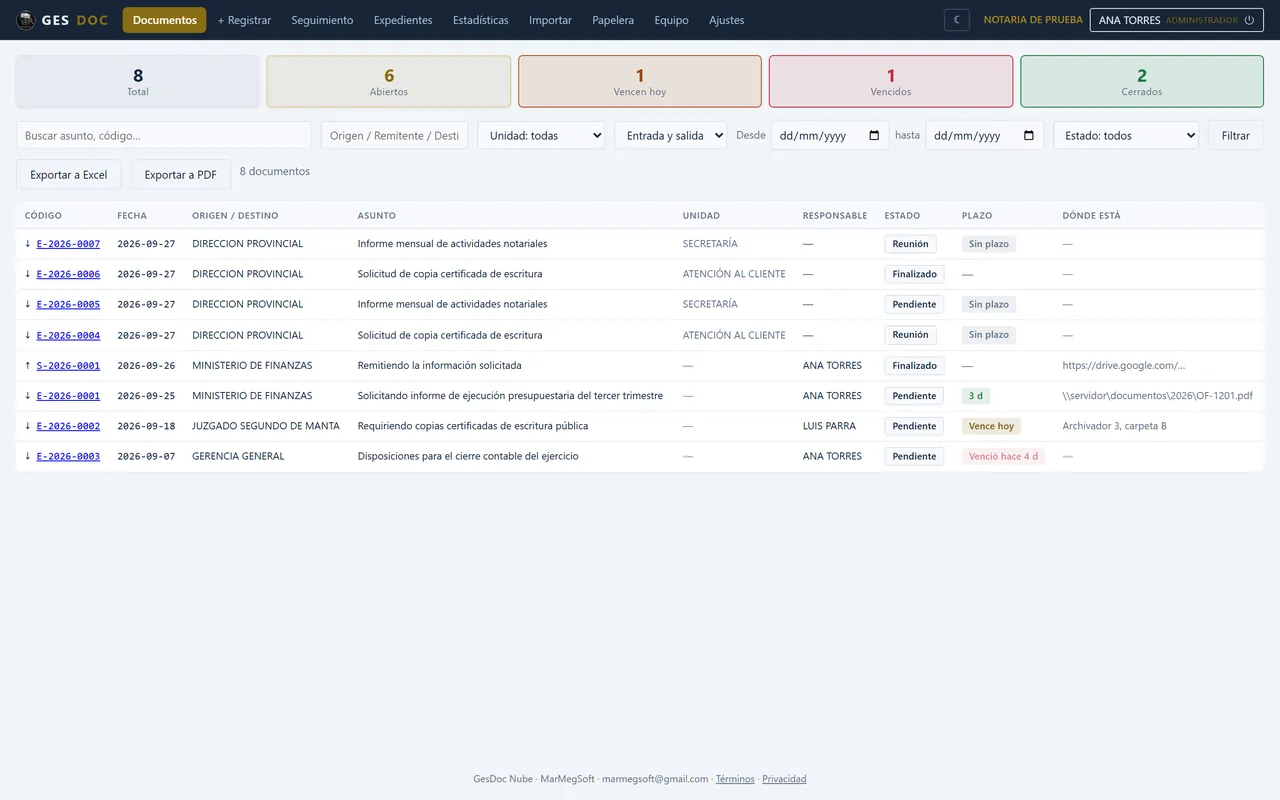Go to Importar in the navigation
The height and width of the screenshot is (800, 1280).
tap(550, 20)
